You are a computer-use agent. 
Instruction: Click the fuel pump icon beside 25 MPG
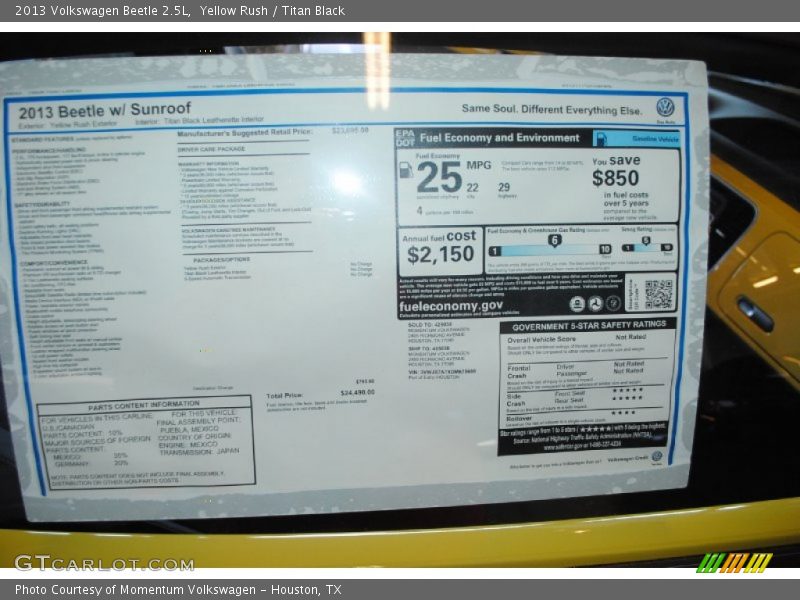tap(406, 170)
